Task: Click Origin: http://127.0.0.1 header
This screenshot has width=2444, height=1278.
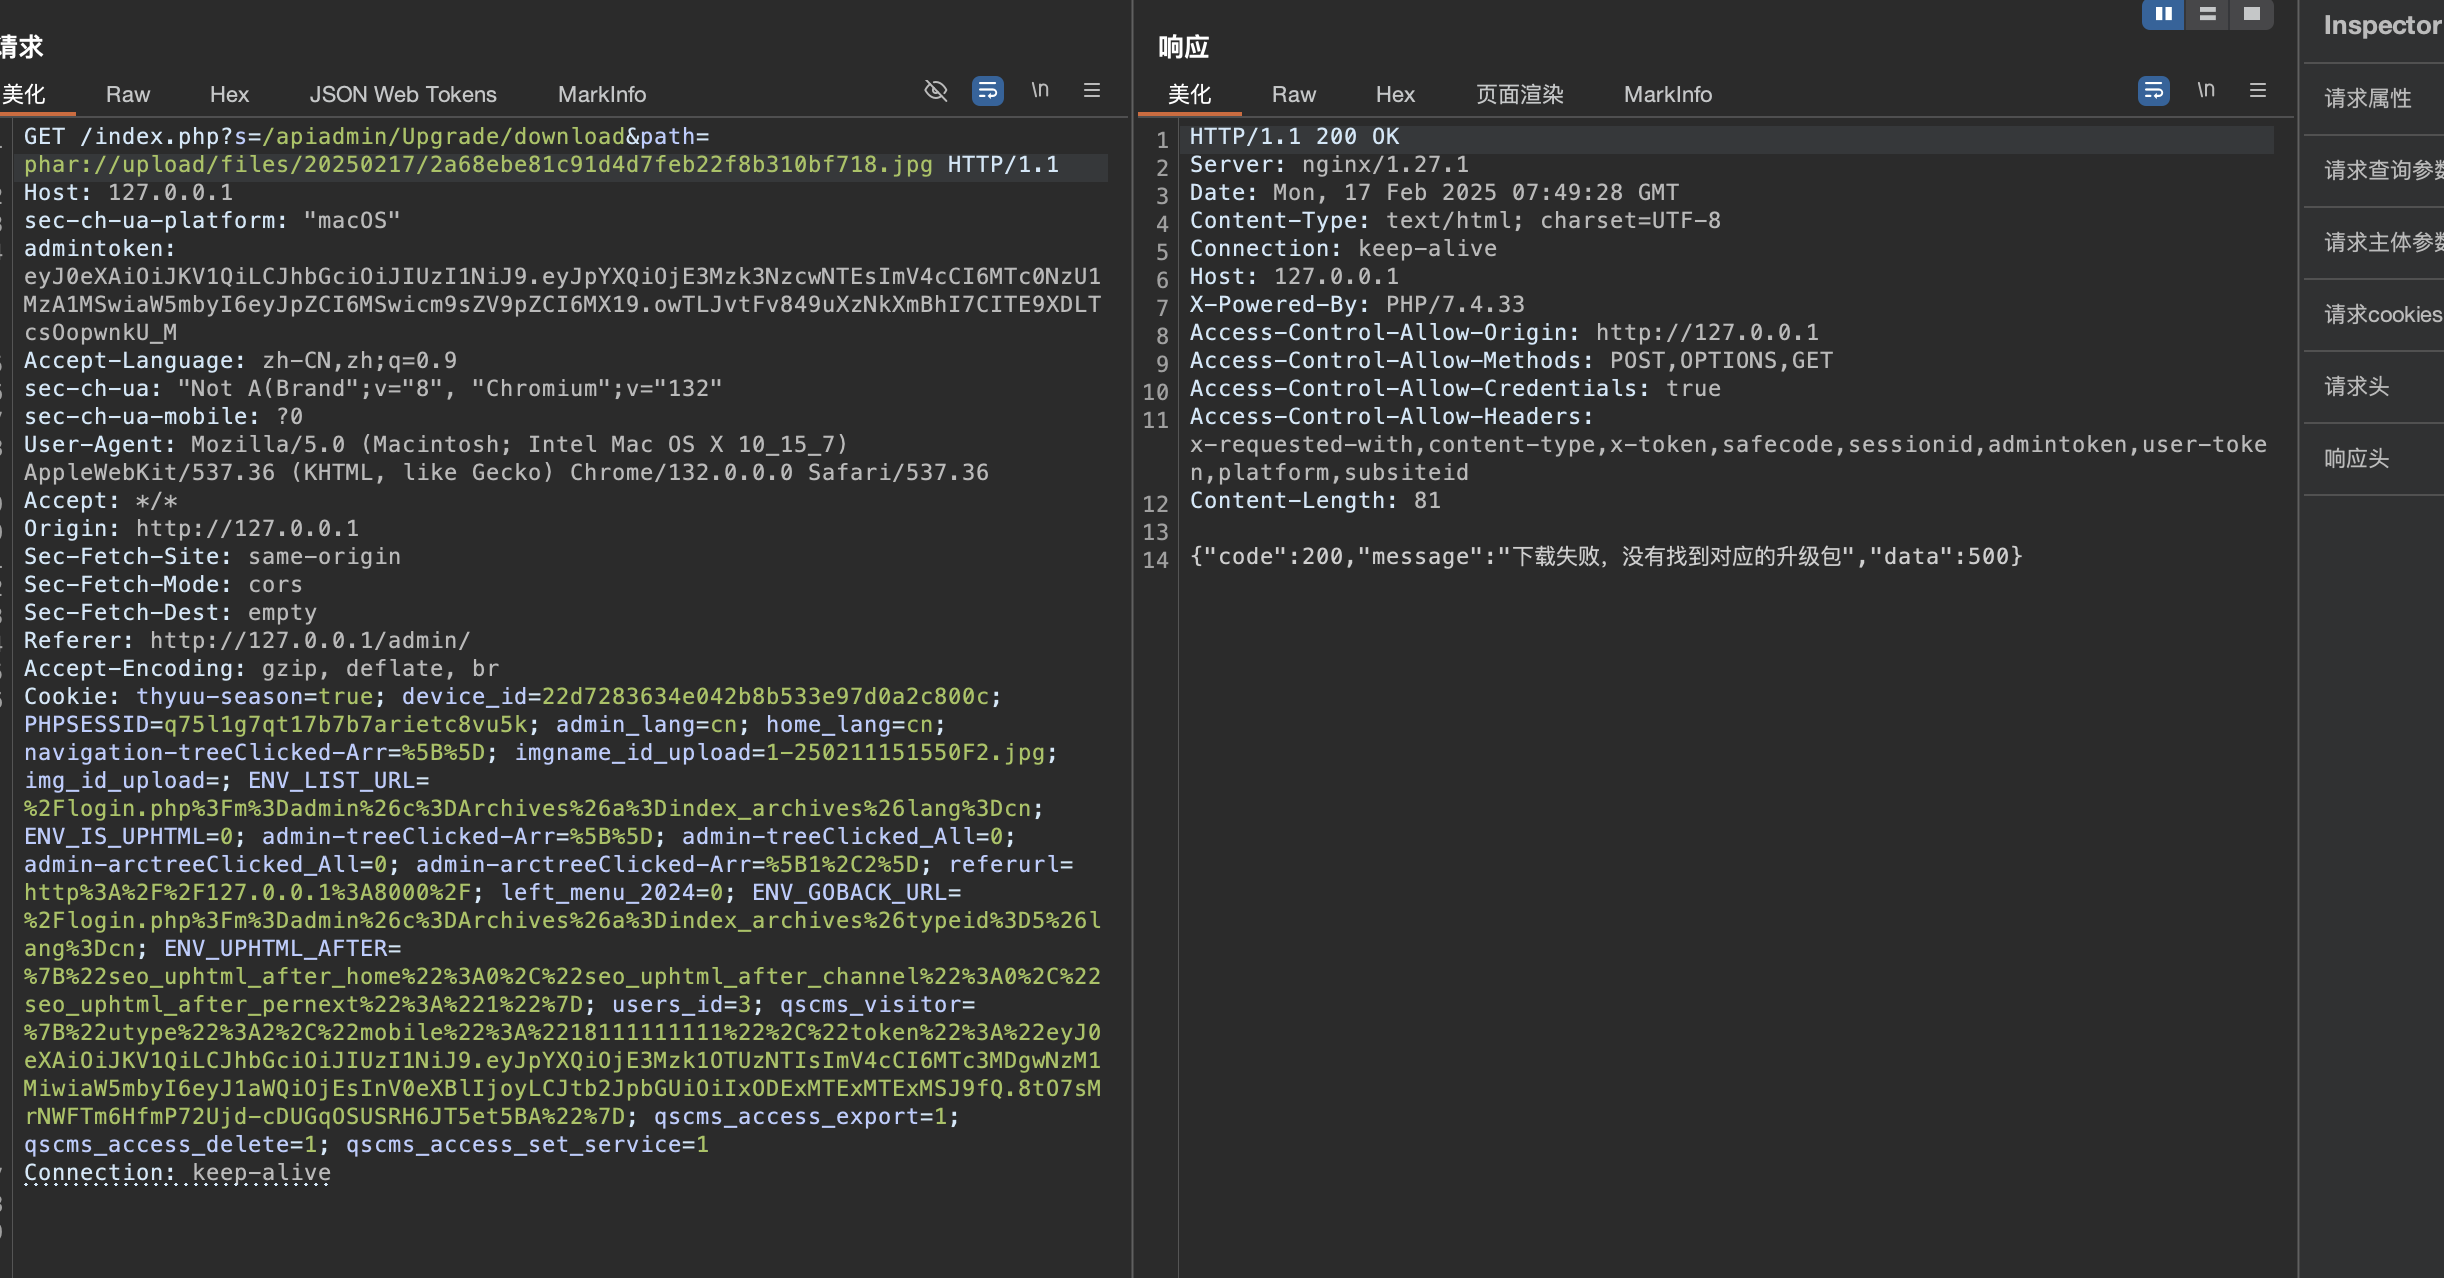Action: click(x=191, y=528)
